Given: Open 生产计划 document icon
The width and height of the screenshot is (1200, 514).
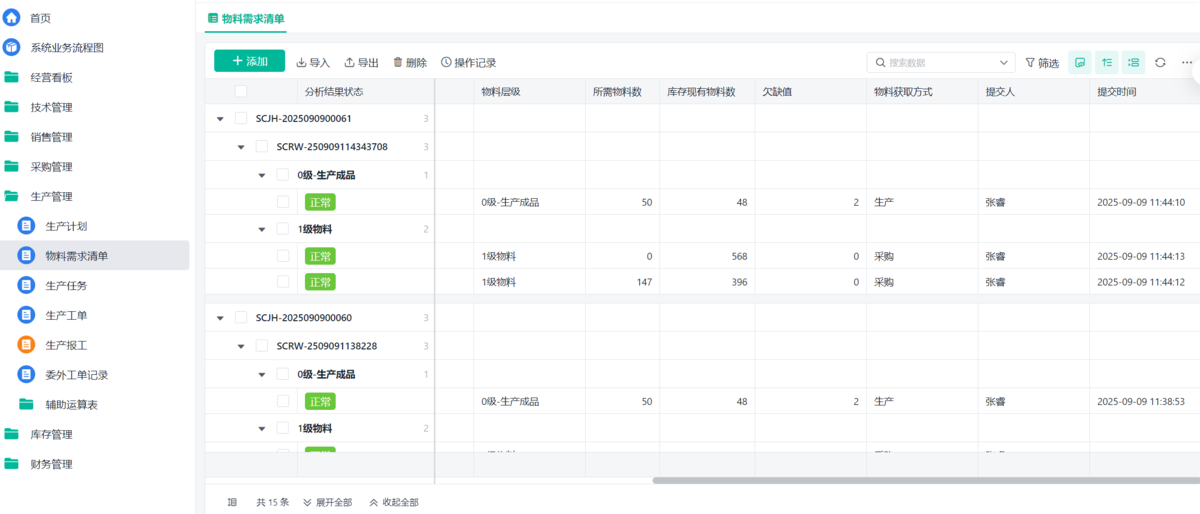Looking at the screenshot, I should pyautogui.click(x=27, y=226).
